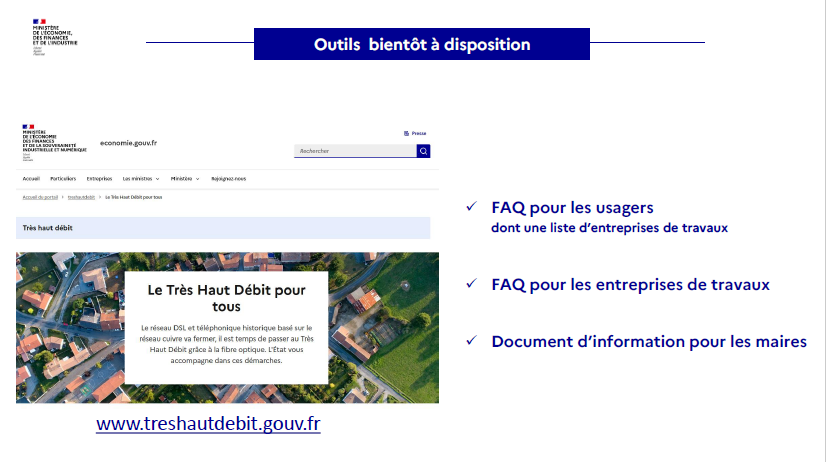Follow the www.treshautdebit.gouv.fr link
Image resolution: width=826 pixels, height=462 pixels.
[208, 423]
